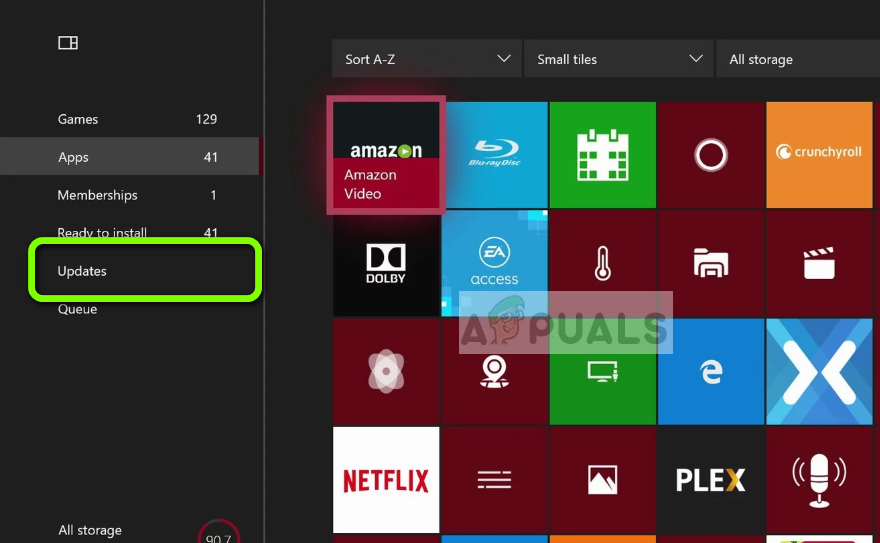This screenshot has height=543, width=880.
Task: Open the webcam location pin tile
Action: click(494, 371)
